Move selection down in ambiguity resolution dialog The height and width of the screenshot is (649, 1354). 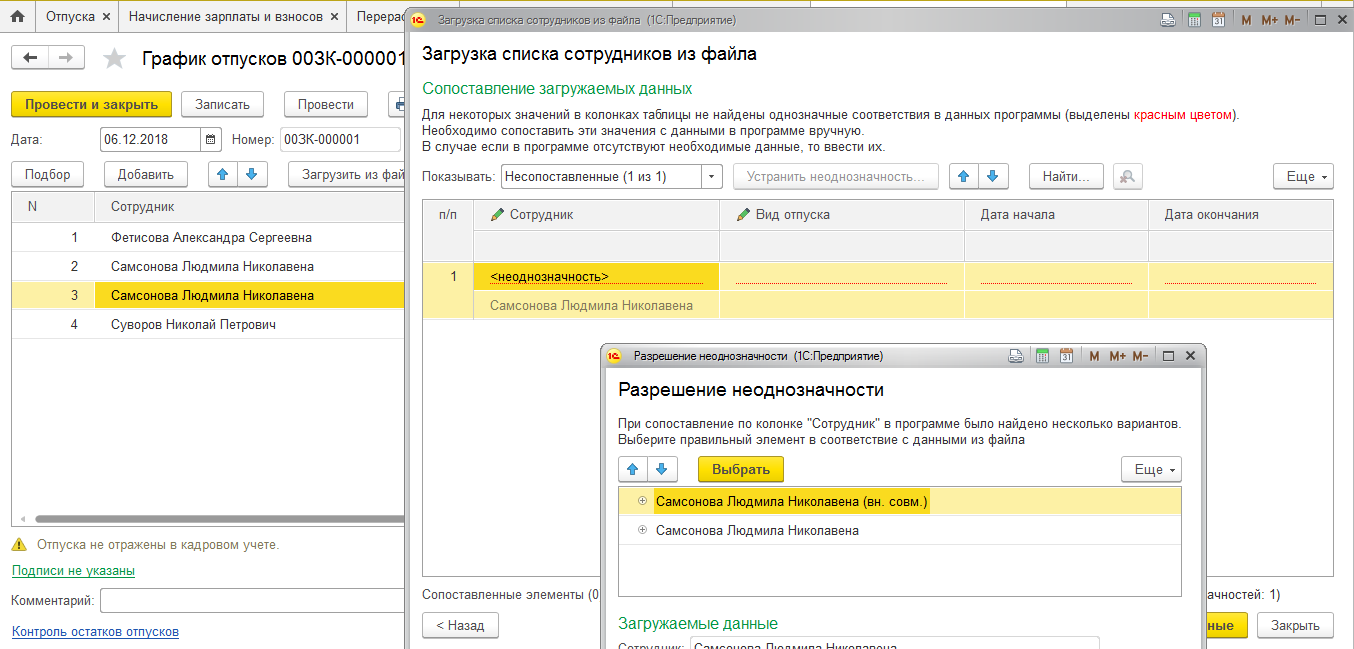pos(662,469)
